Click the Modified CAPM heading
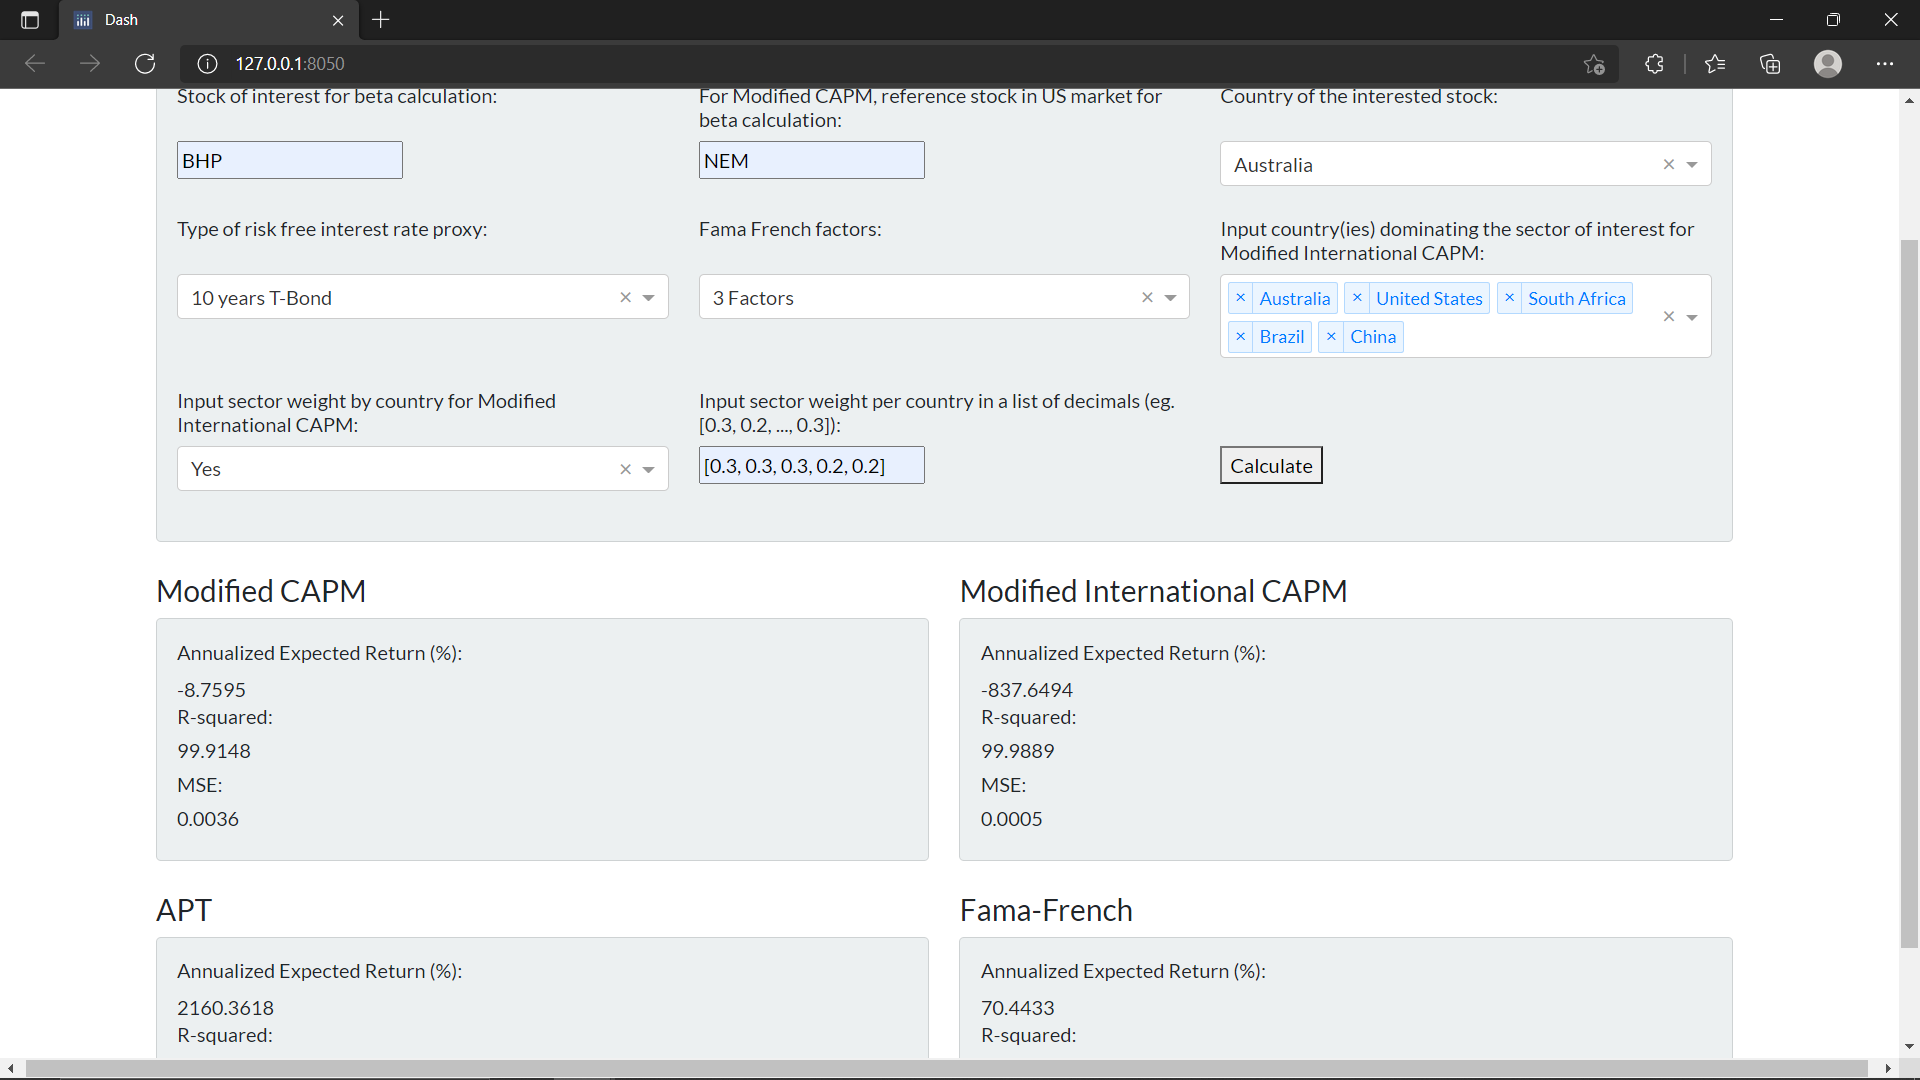1920x1080 pixels. coord(261,591)
